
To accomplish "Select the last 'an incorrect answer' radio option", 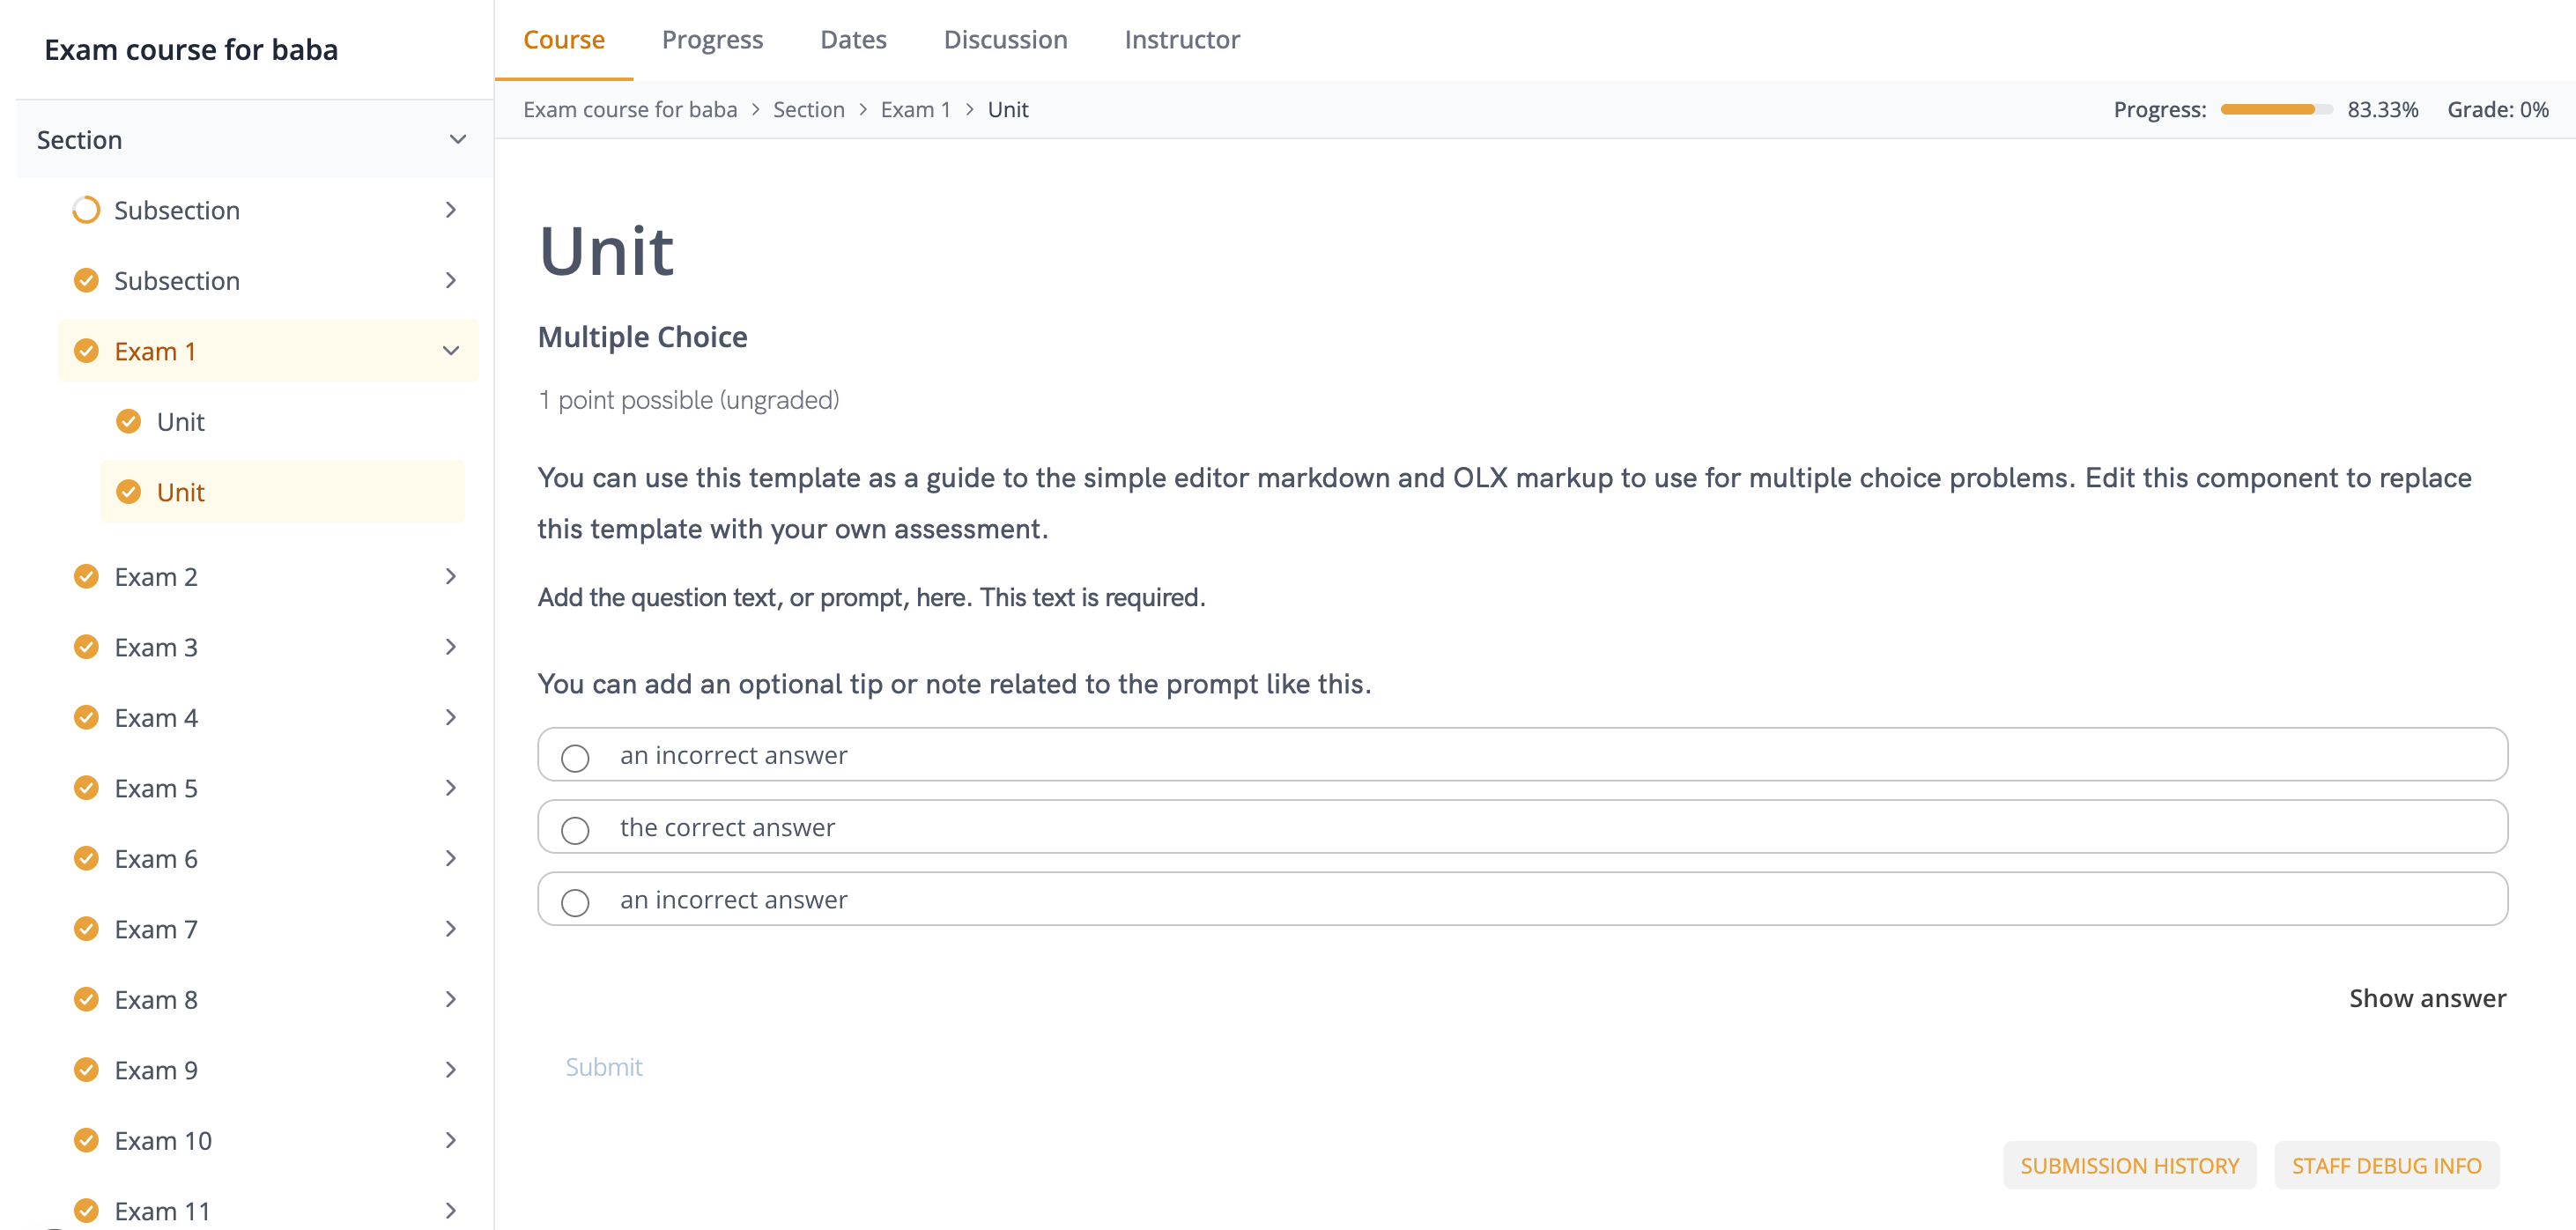I will [x=575, y=903].
